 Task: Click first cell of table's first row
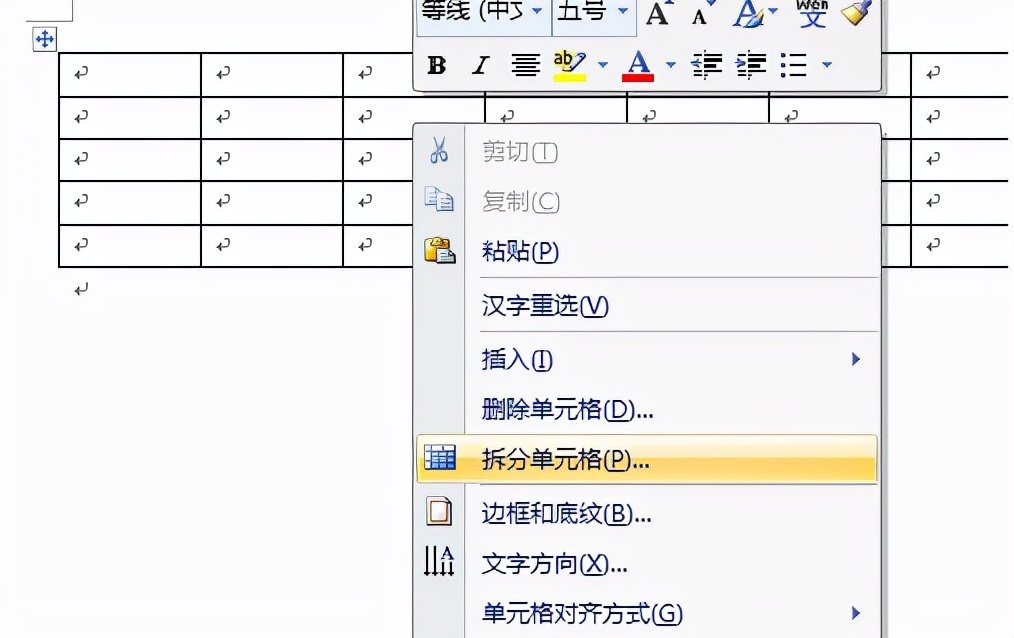pyautogui.click(x=130, y=75)
